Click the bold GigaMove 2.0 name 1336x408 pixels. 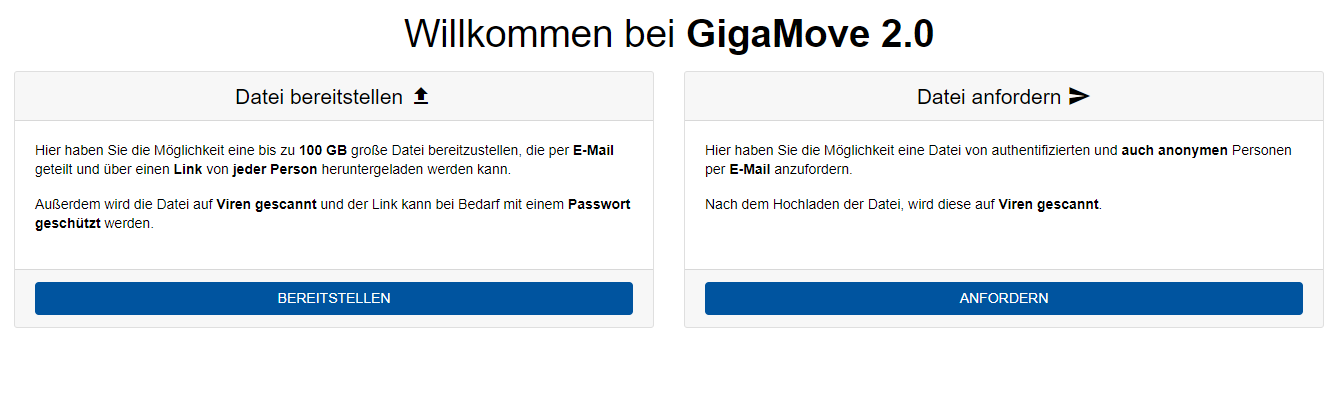tap(809, 34)
